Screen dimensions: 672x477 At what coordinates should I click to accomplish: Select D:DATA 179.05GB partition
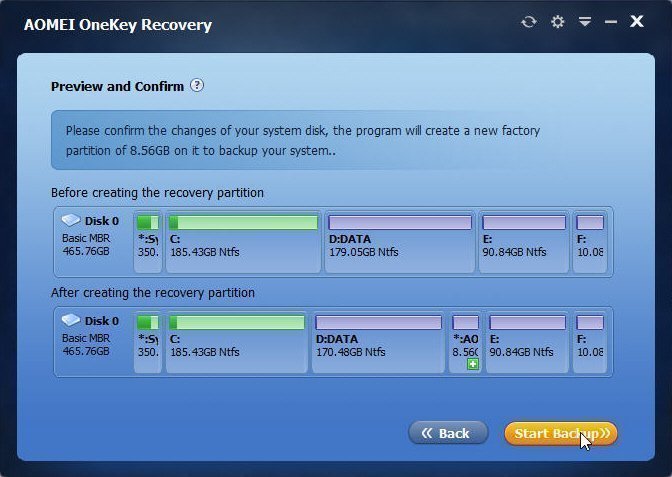coord(400,242)
